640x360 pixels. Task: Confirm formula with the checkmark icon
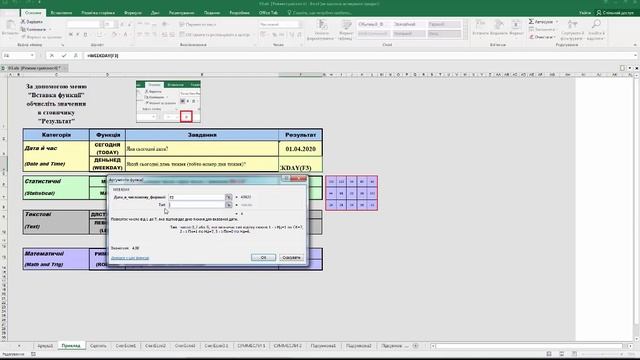[x=64, y=56]
